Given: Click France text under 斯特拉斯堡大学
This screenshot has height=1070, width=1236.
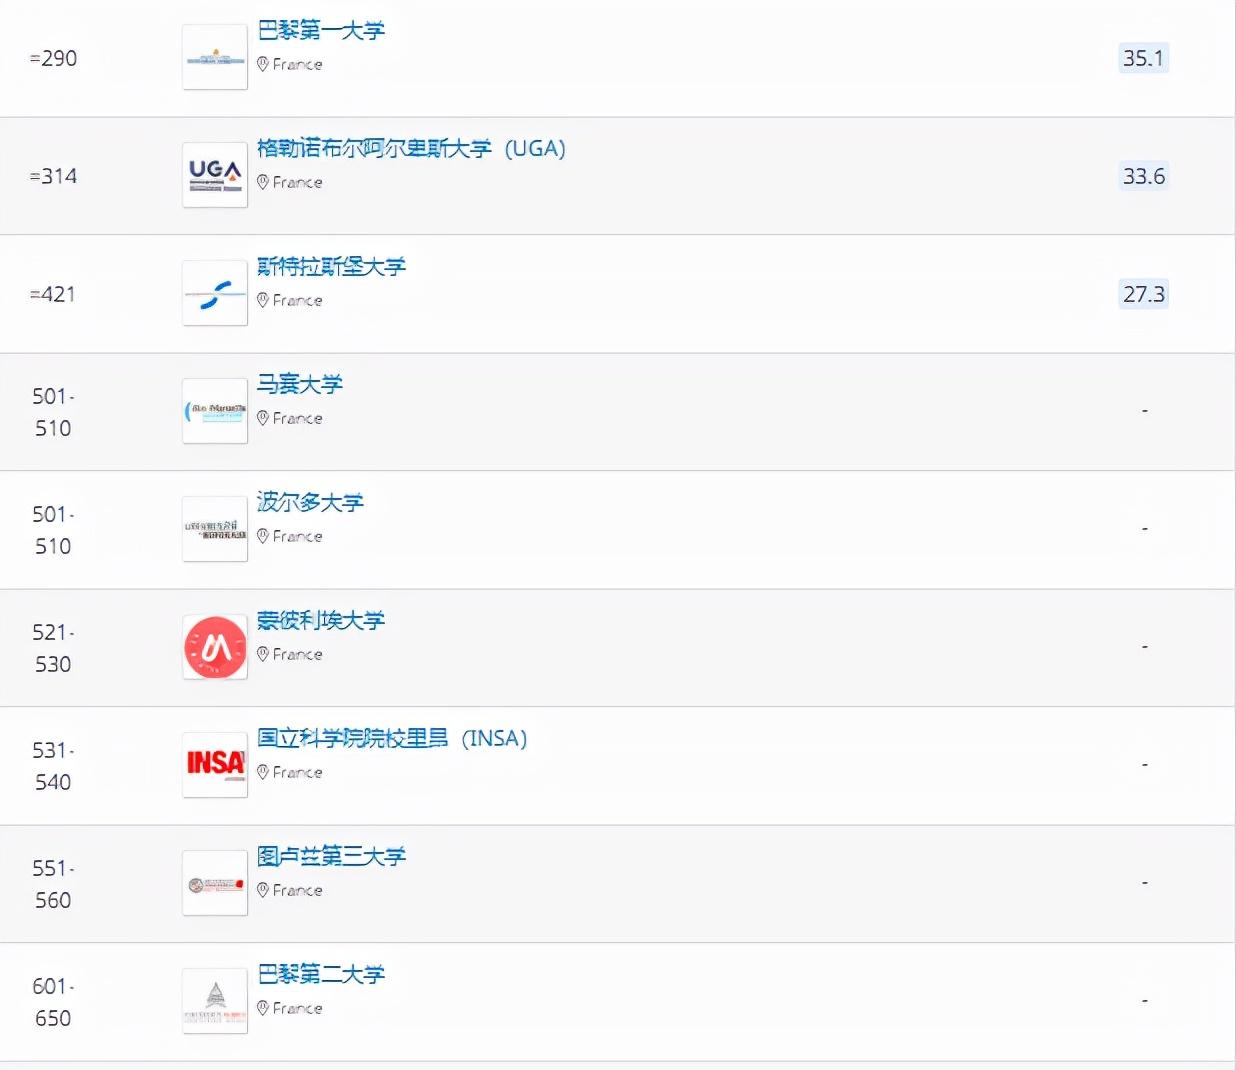Looking at the screenshot, I should [298, 300].
